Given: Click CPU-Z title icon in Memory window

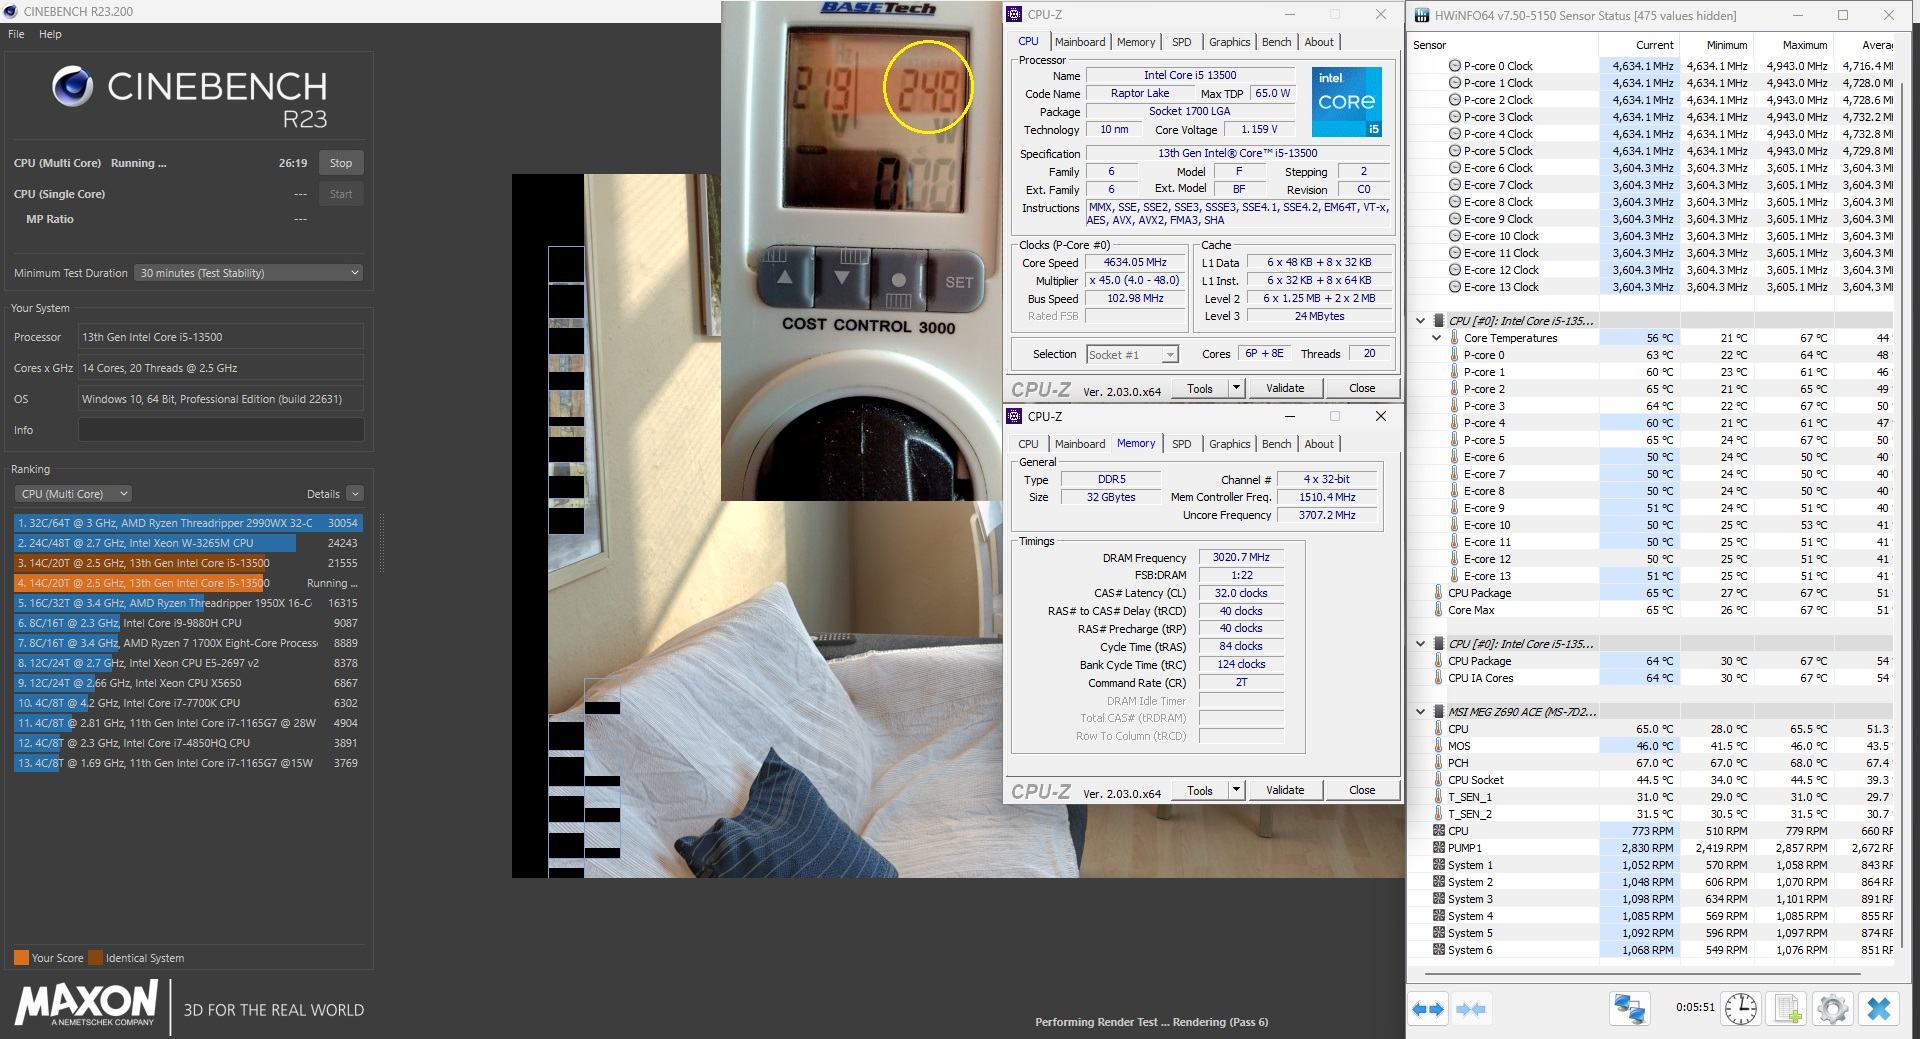Looking at the screenshot, I should tap(1014, 416).
